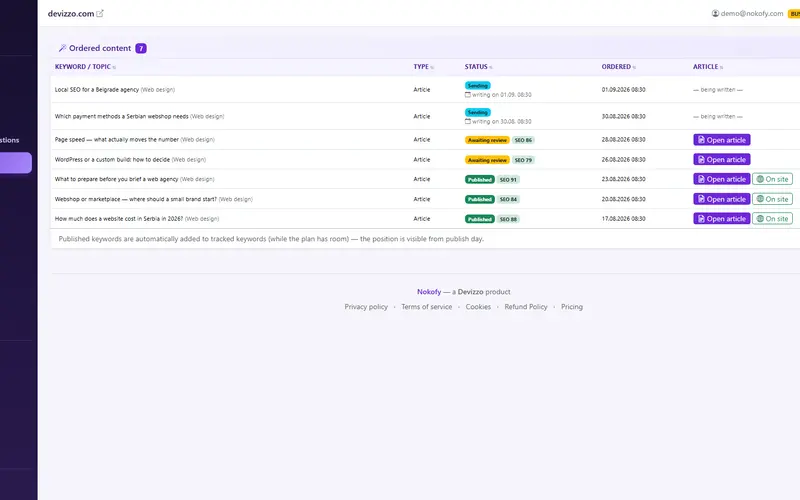Sort table by Article column
Viewport: 800px width, 500px height.
point(708,67)
